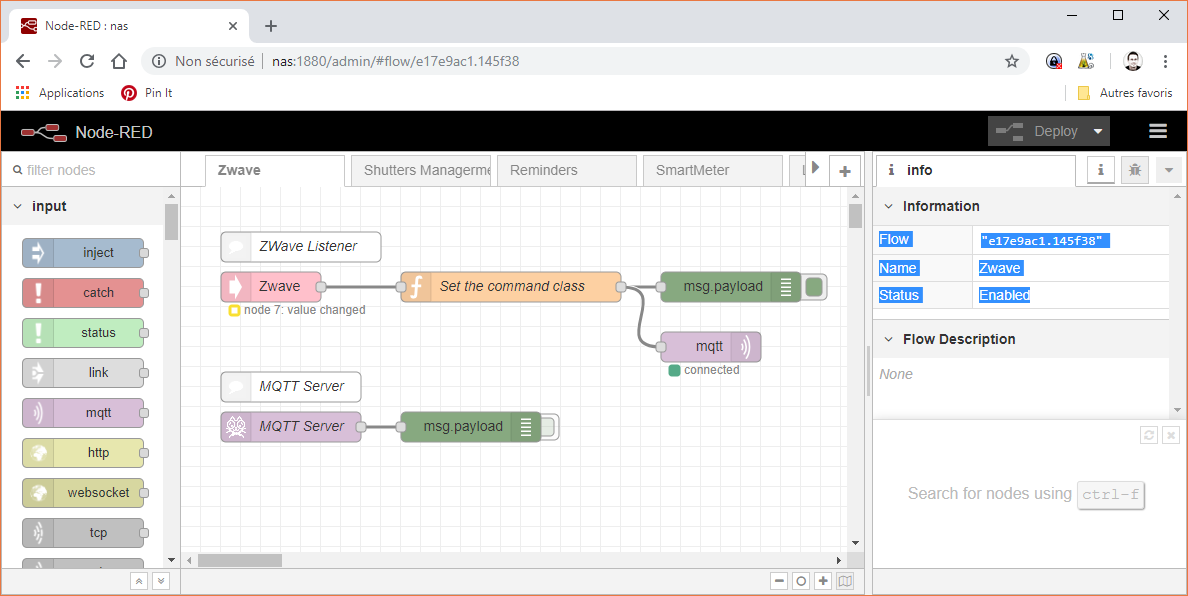This screenshot has width=1188, height=596.
Task: Switch to the Shutters Management flow tab
Action: pos(421,170)
